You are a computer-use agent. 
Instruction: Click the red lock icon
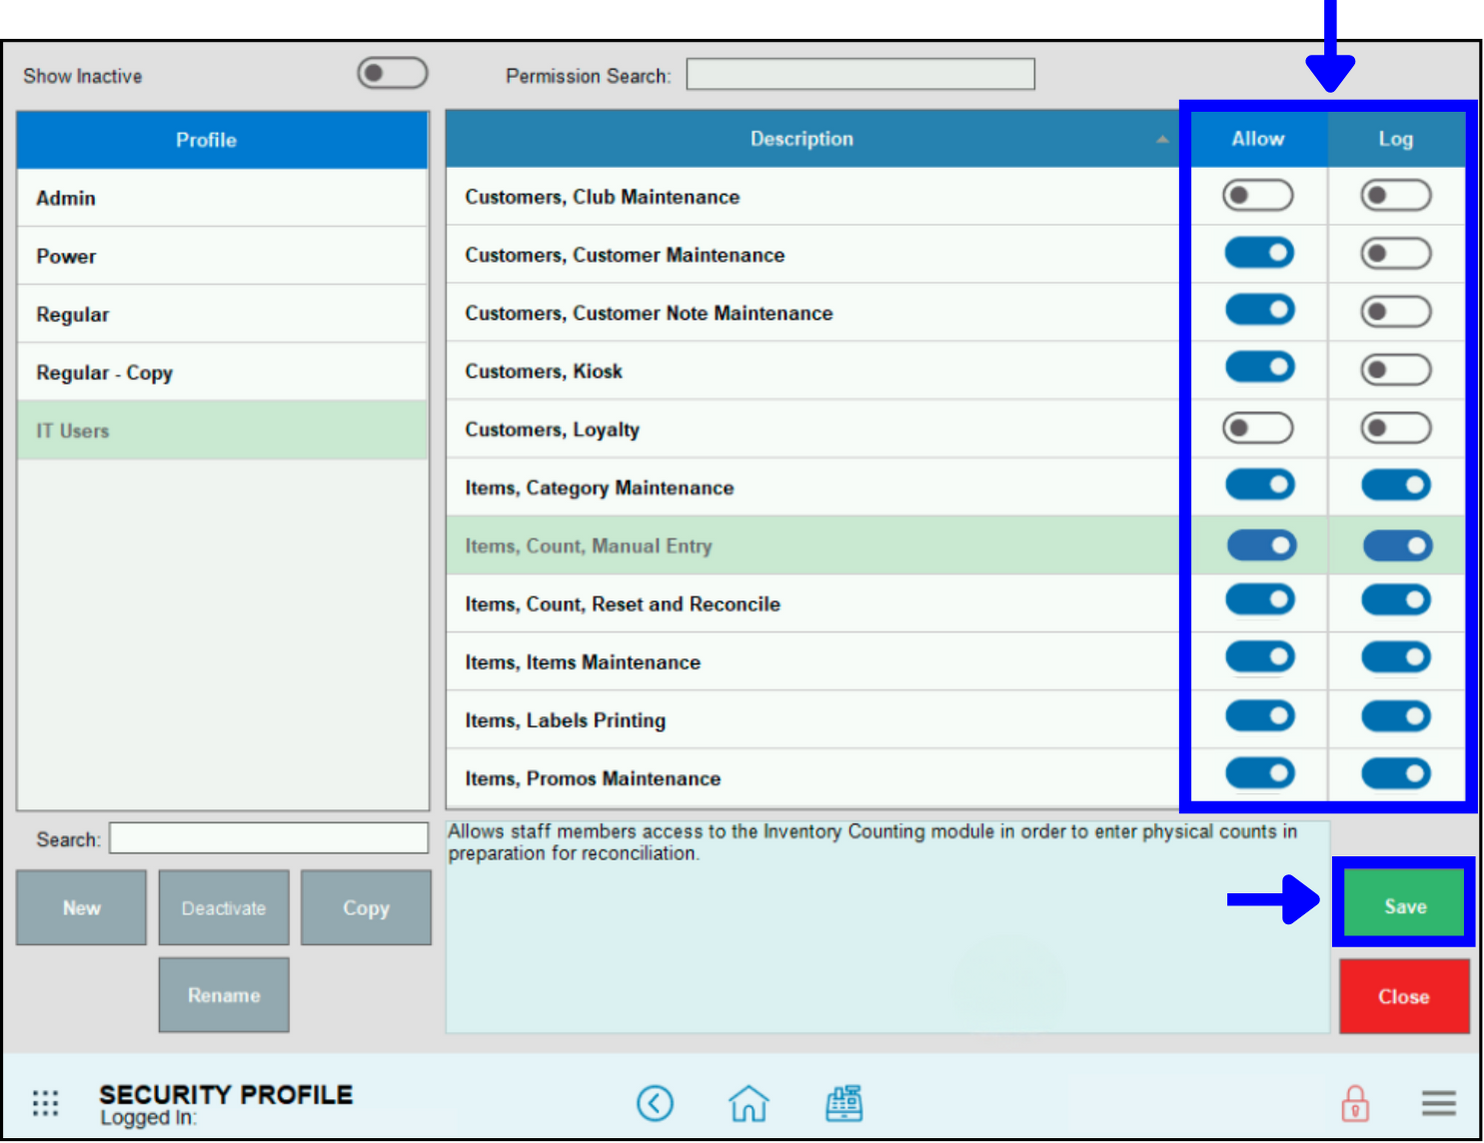1353,1103
